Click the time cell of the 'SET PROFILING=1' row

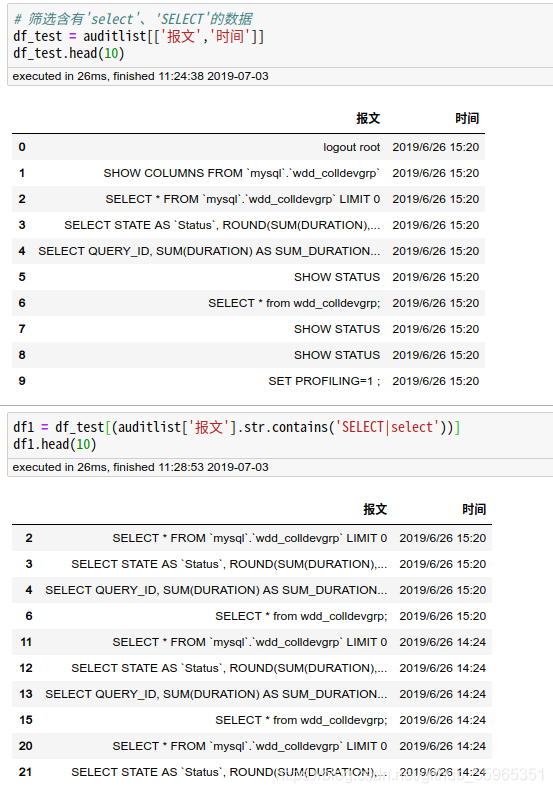[436, 381]
